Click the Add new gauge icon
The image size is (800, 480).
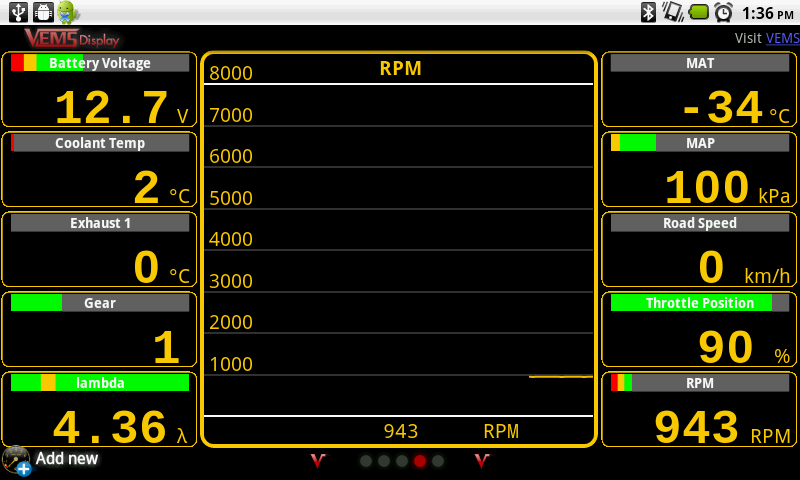point(17,460)
